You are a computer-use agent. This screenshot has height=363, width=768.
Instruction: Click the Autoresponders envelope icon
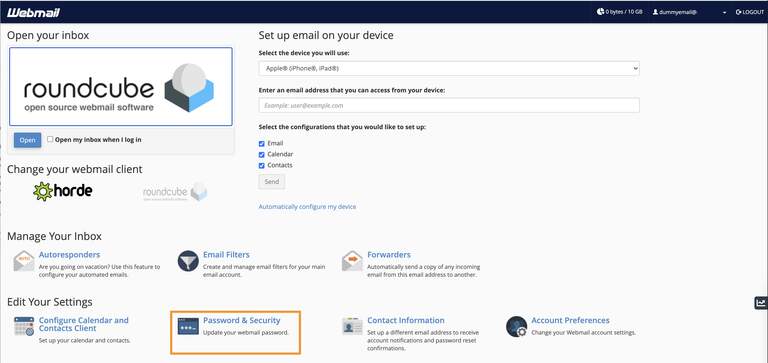pos(24,261)
